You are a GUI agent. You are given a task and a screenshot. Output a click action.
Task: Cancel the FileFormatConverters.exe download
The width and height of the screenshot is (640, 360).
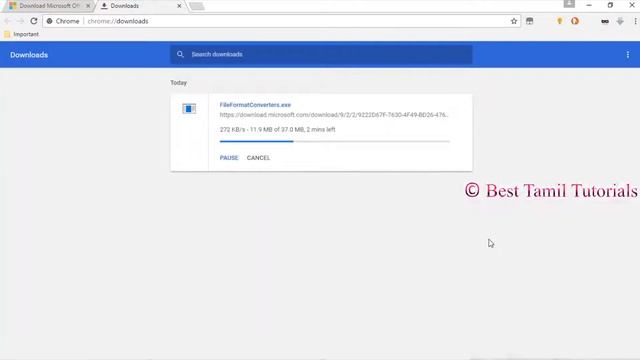tap(258, 158)
